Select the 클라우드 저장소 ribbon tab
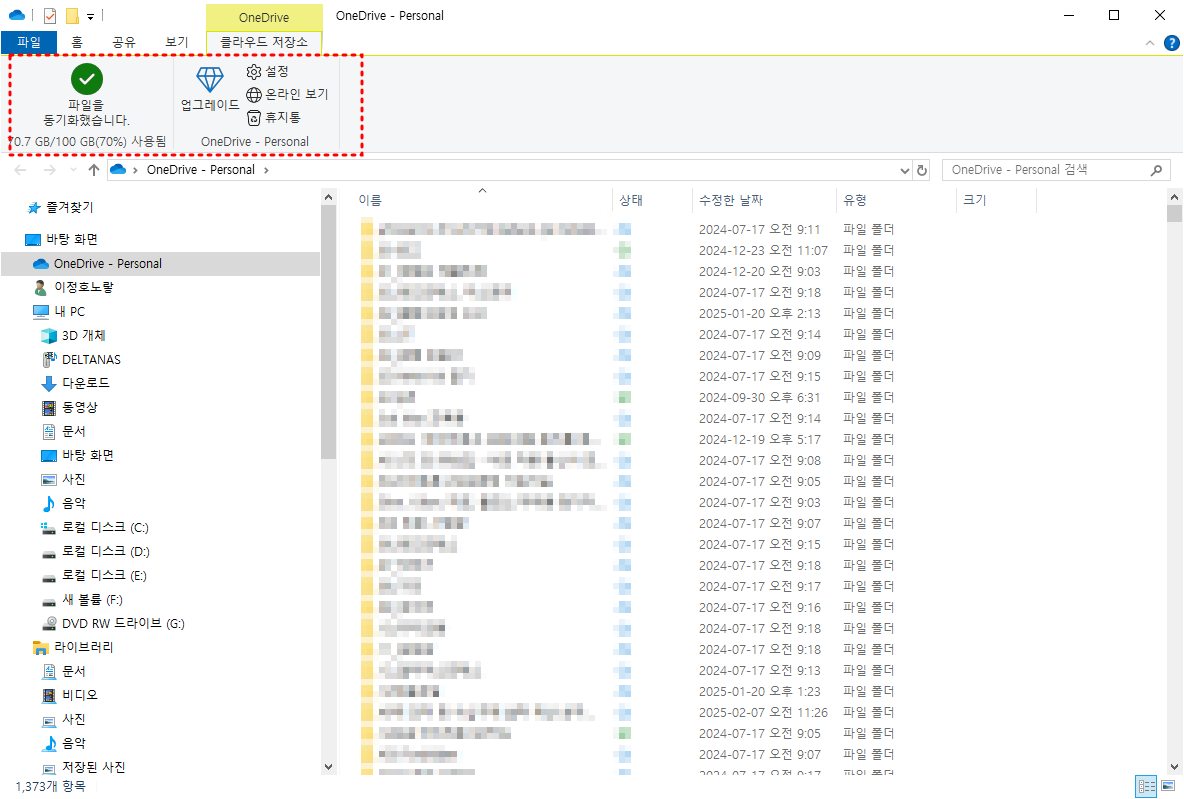This screenshot has height=799, width=1184. tap(264, 42)
